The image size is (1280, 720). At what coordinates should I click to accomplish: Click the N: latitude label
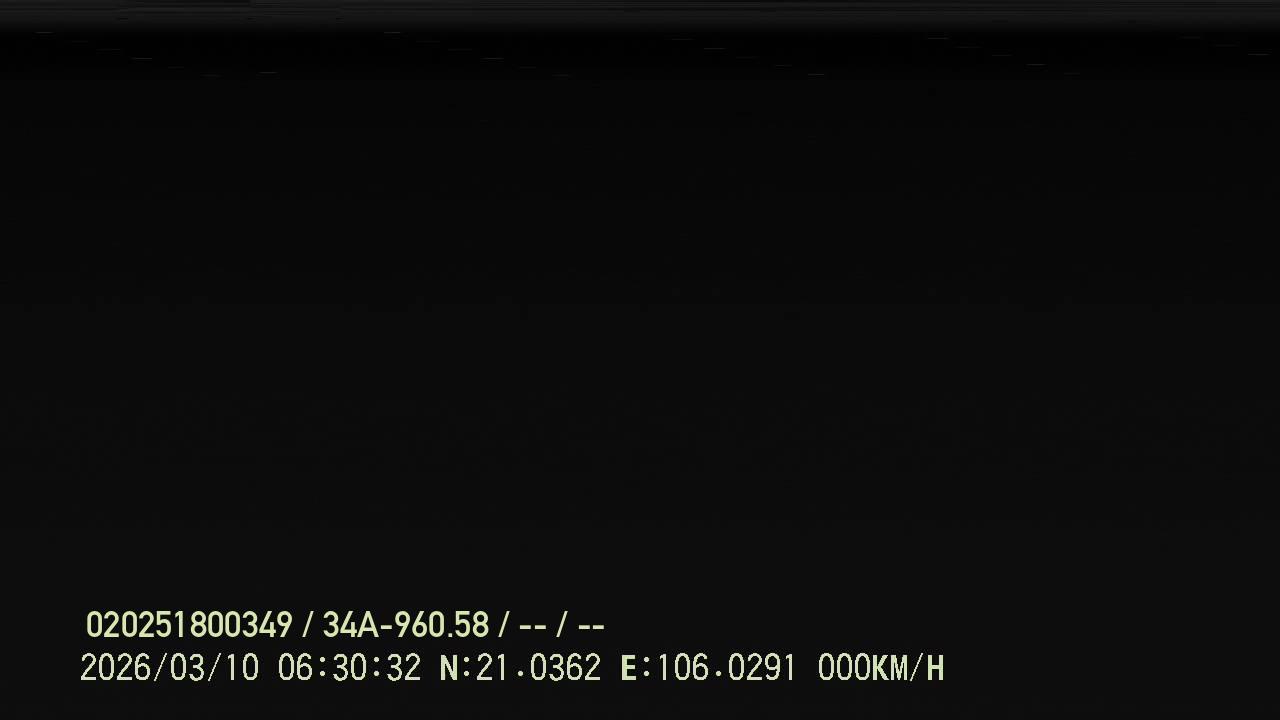[455, 668]
